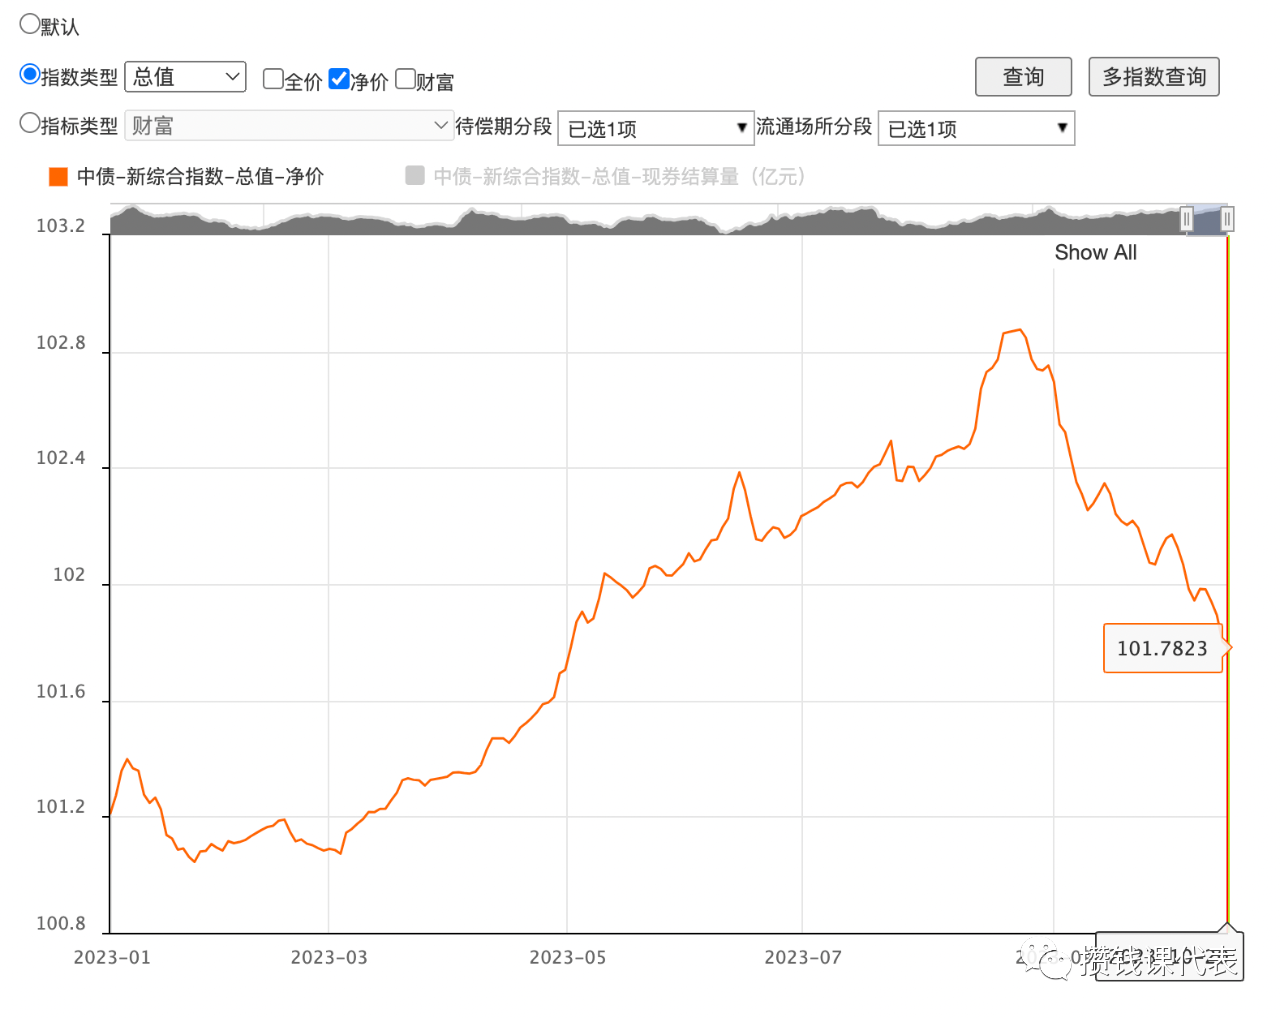Screen dimensions: 1280x1018
Task: Click the 102.8 y-axis label
Action: [61, 343]
